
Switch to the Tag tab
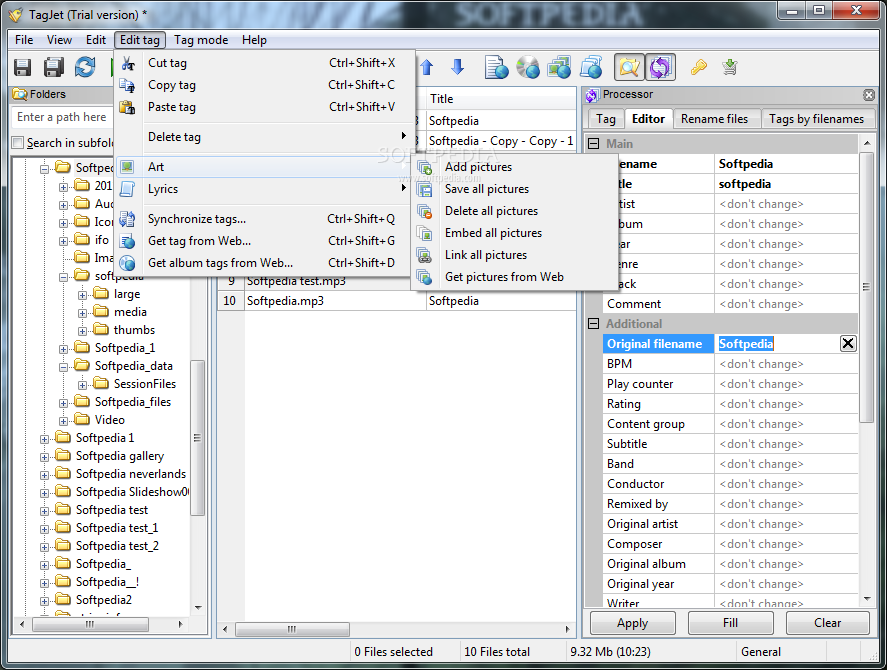click(x=606, y=119)
